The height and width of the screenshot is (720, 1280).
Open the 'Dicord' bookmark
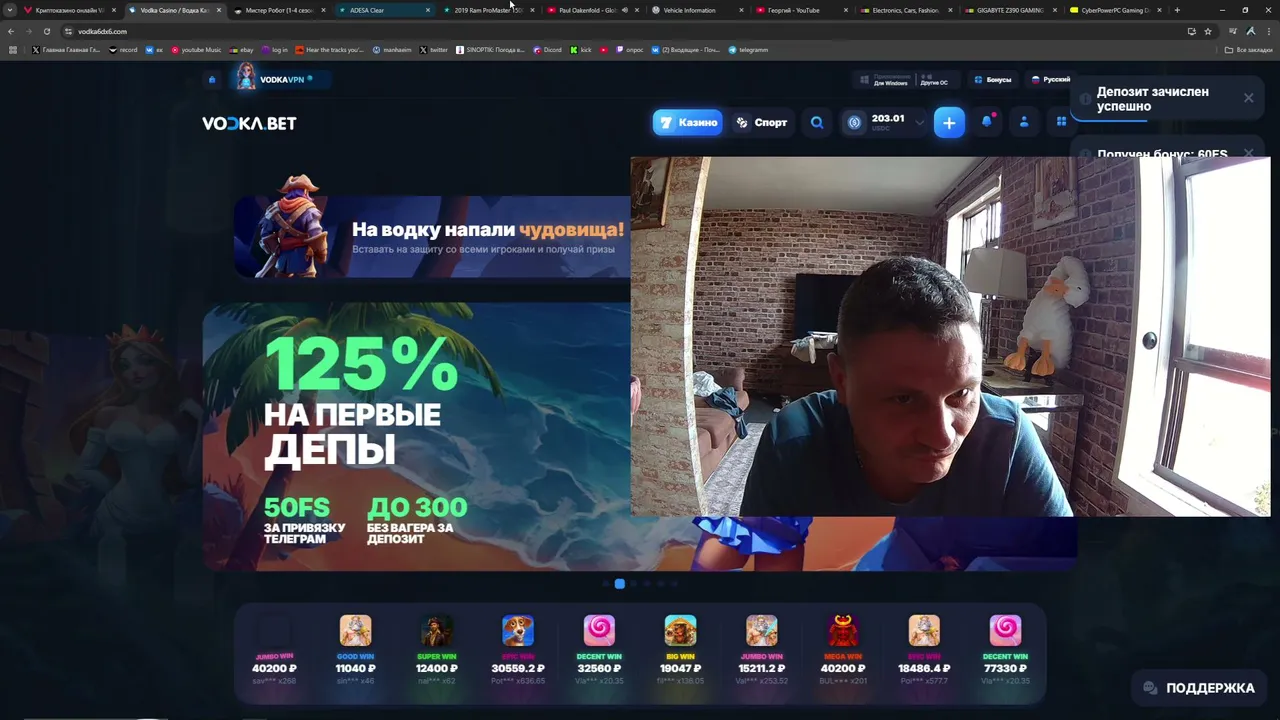point(546,49)
